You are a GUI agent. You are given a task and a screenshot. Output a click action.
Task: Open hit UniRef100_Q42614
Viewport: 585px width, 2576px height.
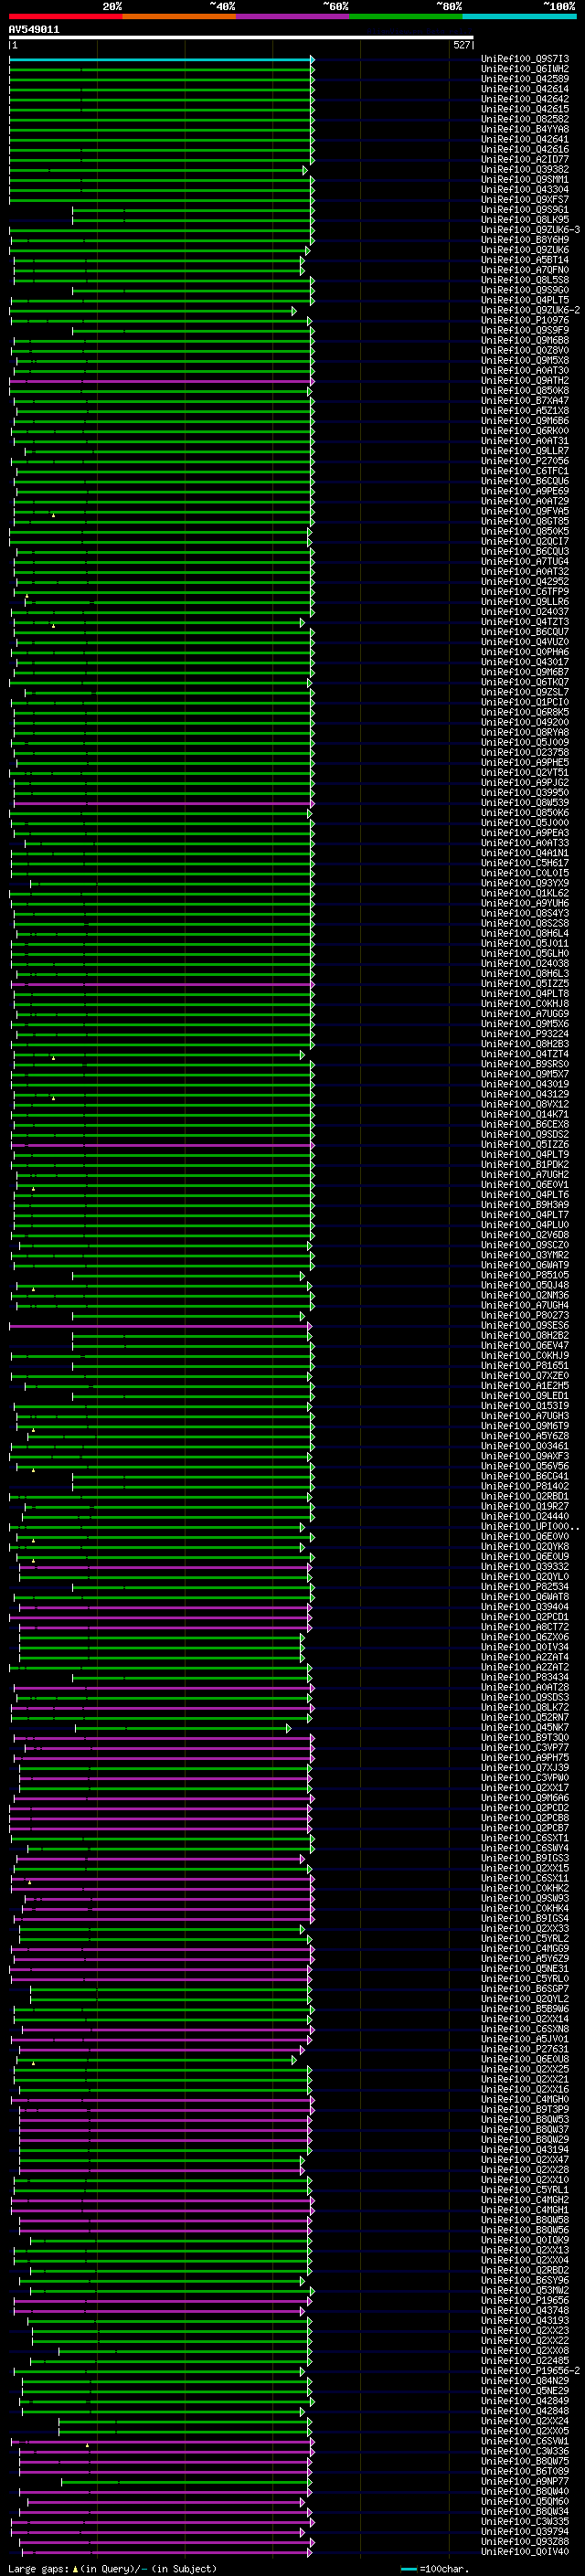525,89
